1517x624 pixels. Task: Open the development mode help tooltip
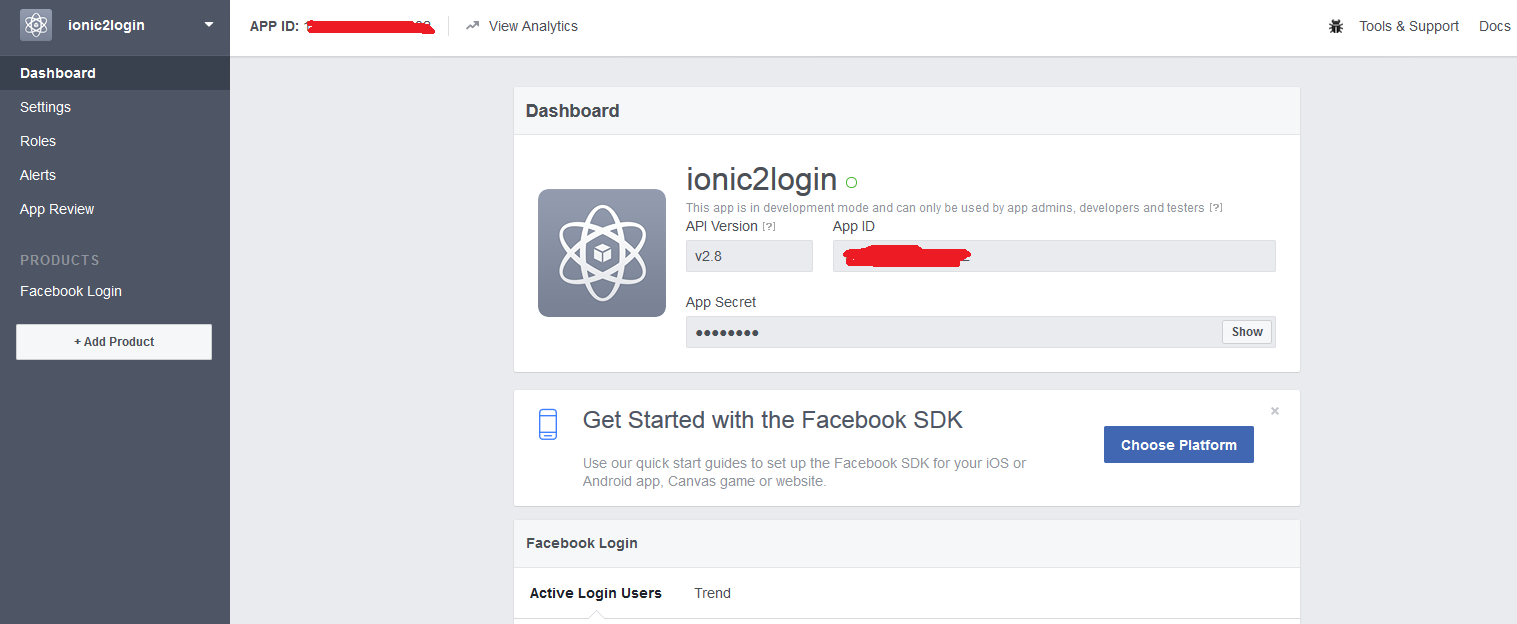tap(1214, 207)
